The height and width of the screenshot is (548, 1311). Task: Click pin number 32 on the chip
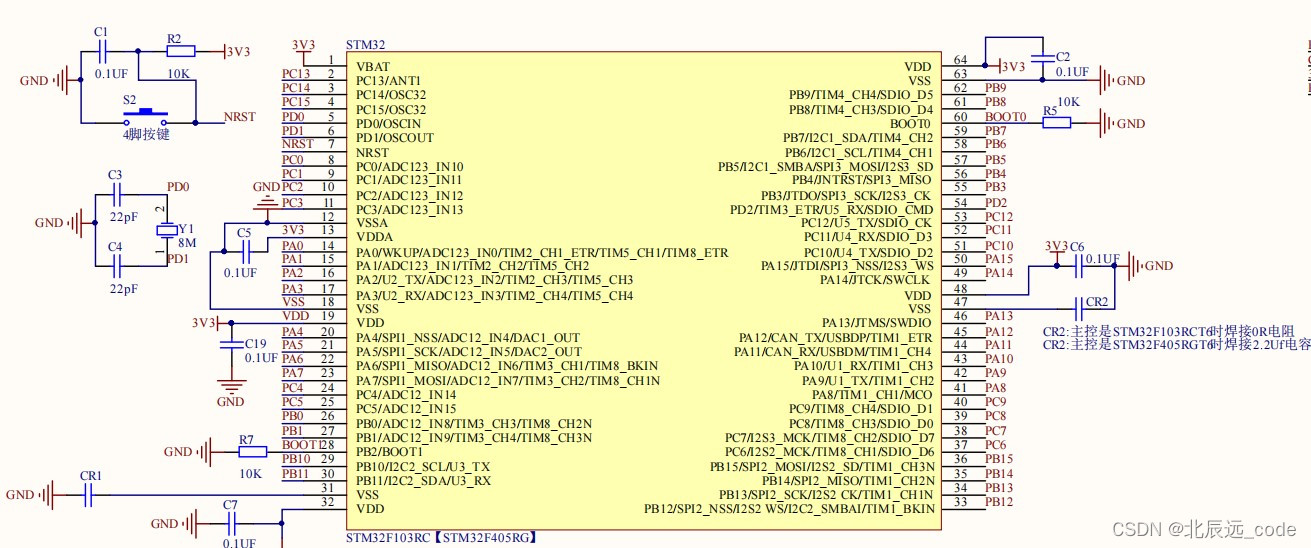326,502
